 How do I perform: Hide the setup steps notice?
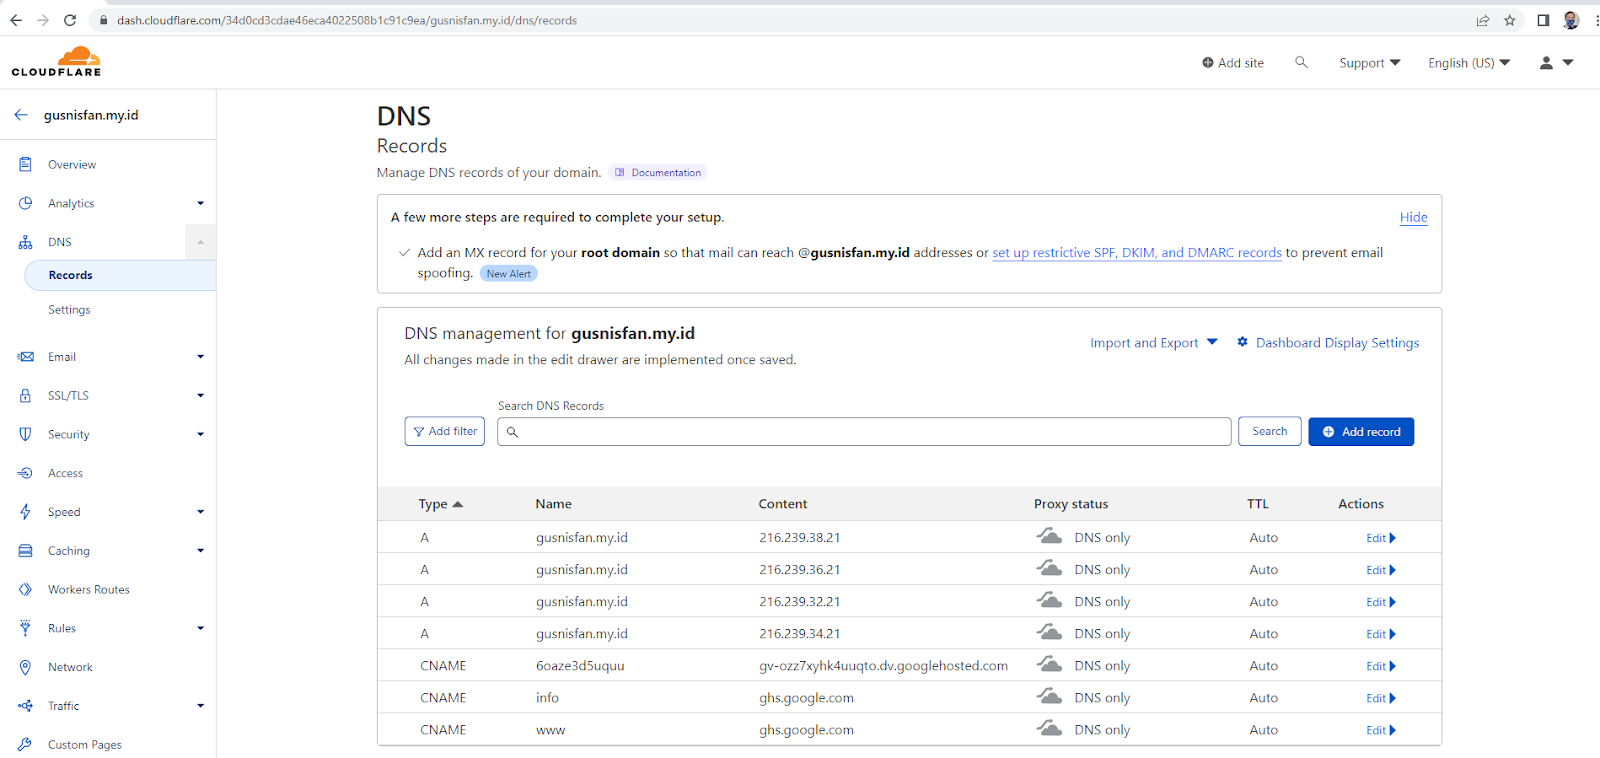pyautogui.click(x=1413, y=217)
